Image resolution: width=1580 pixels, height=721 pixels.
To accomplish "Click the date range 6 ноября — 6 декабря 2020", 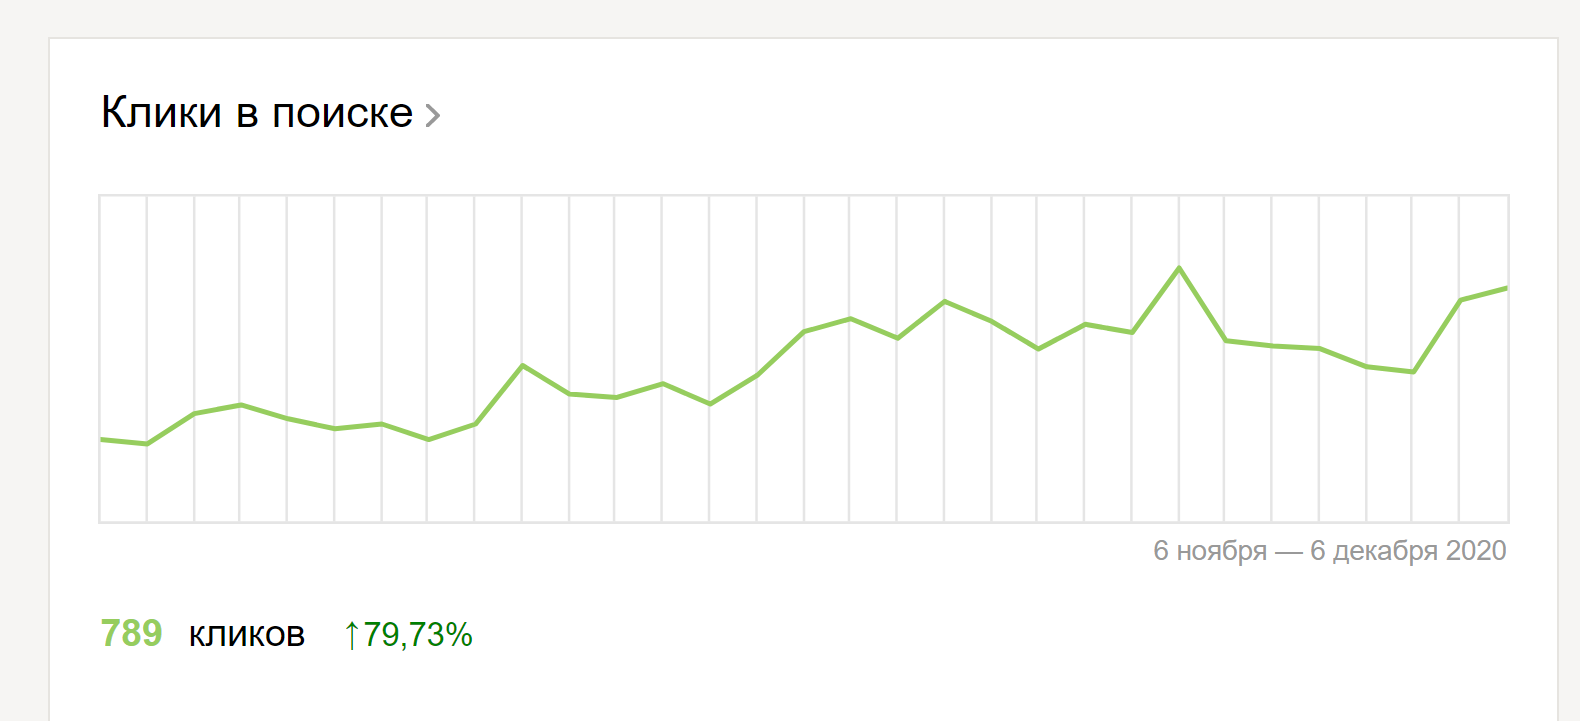I will pyautogui.click(x=1329, y=551).
